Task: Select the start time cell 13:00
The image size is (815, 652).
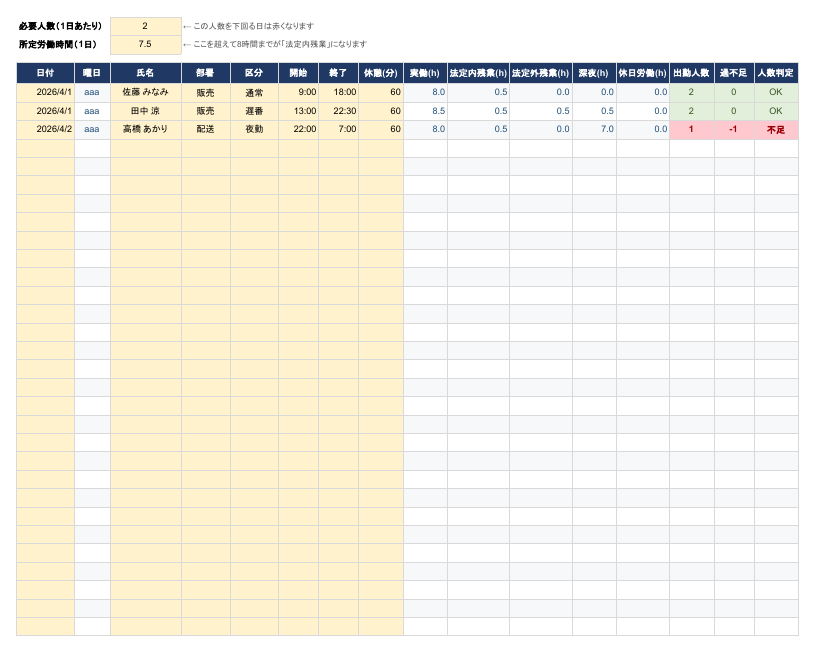Action: pyautogui.click(x=298, y=111)
